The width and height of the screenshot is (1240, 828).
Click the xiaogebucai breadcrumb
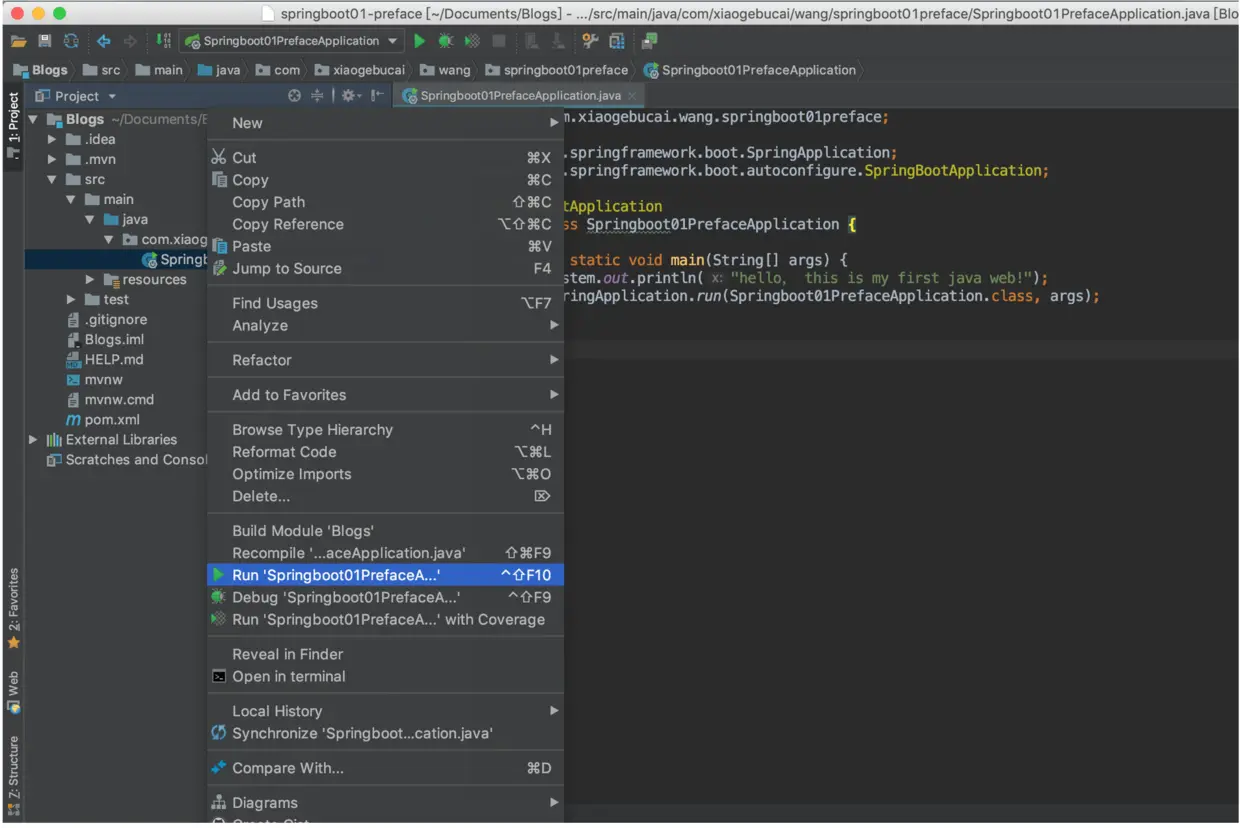pyautogui.click(x=359, y=70)
